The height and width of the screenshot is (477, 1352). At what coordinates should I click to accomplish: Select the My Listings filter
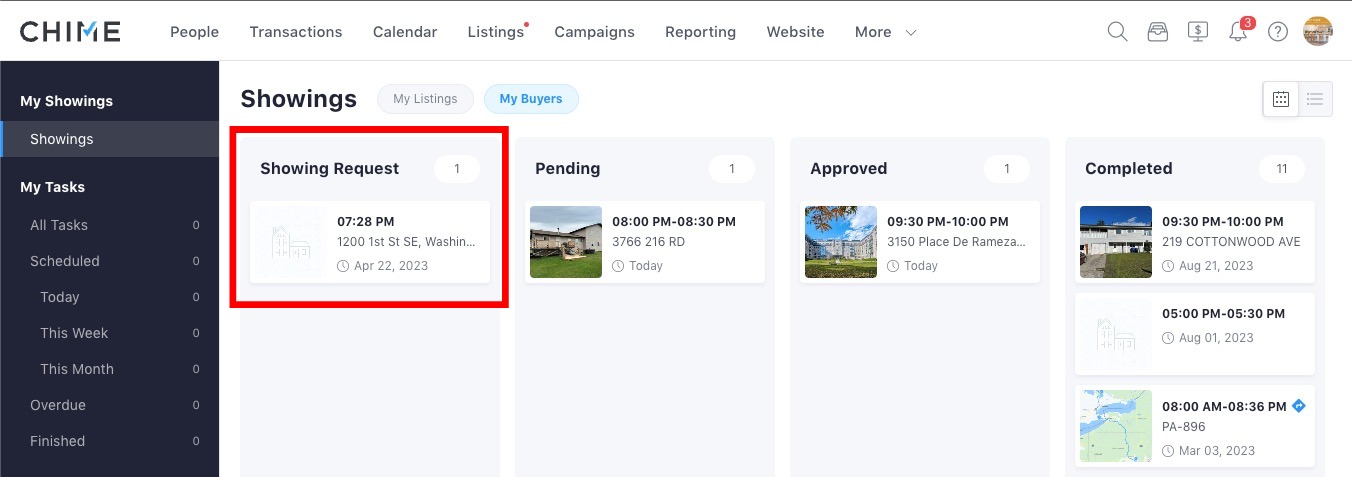(425, 99)
